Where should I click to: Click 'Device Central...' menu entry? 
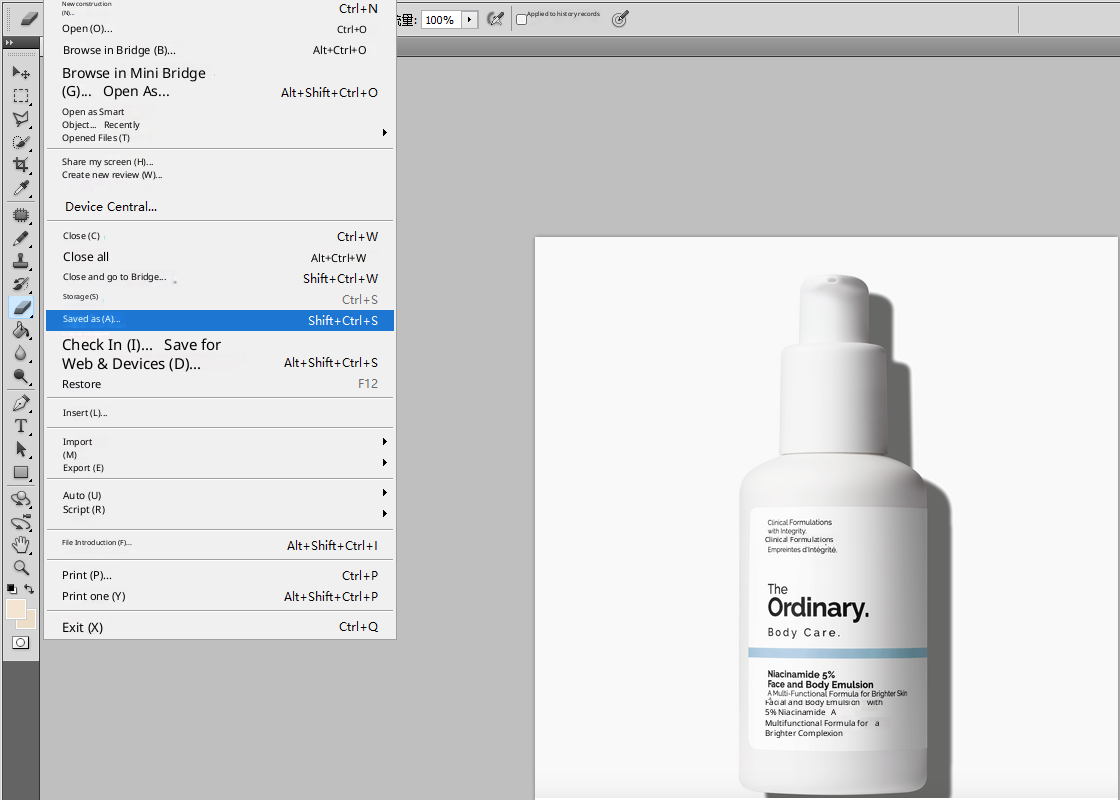[x=111, y=207]
